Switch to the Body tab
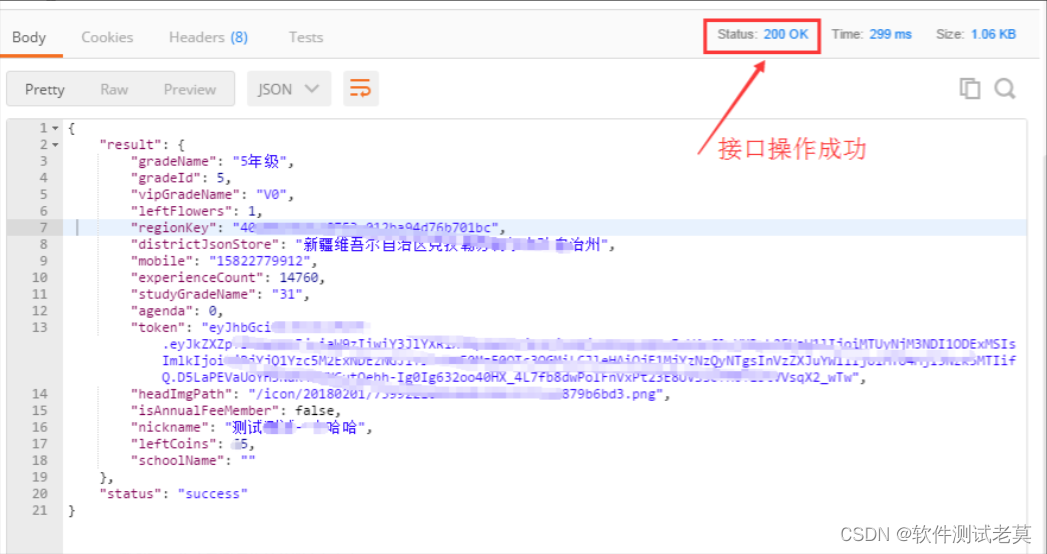 [29, 37]
